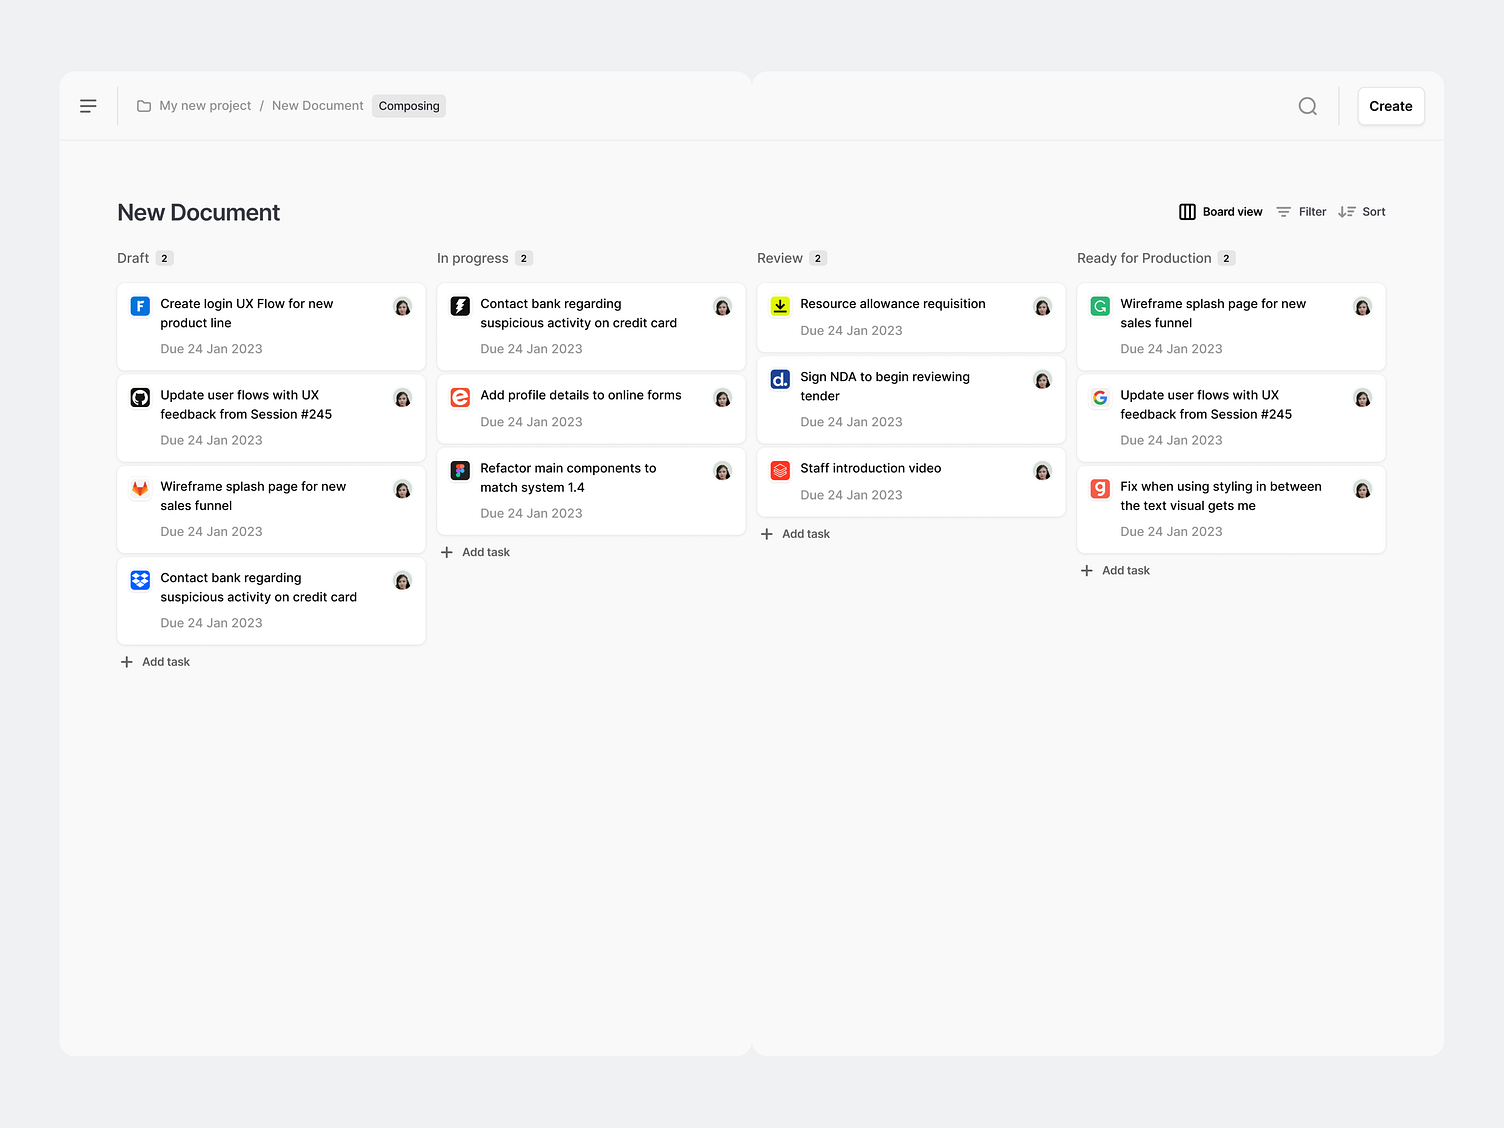This screenshot has width=1504, height=1128.
Task: Select the GitLab icon on the wireframe splash card
Action: pos(140,489)
